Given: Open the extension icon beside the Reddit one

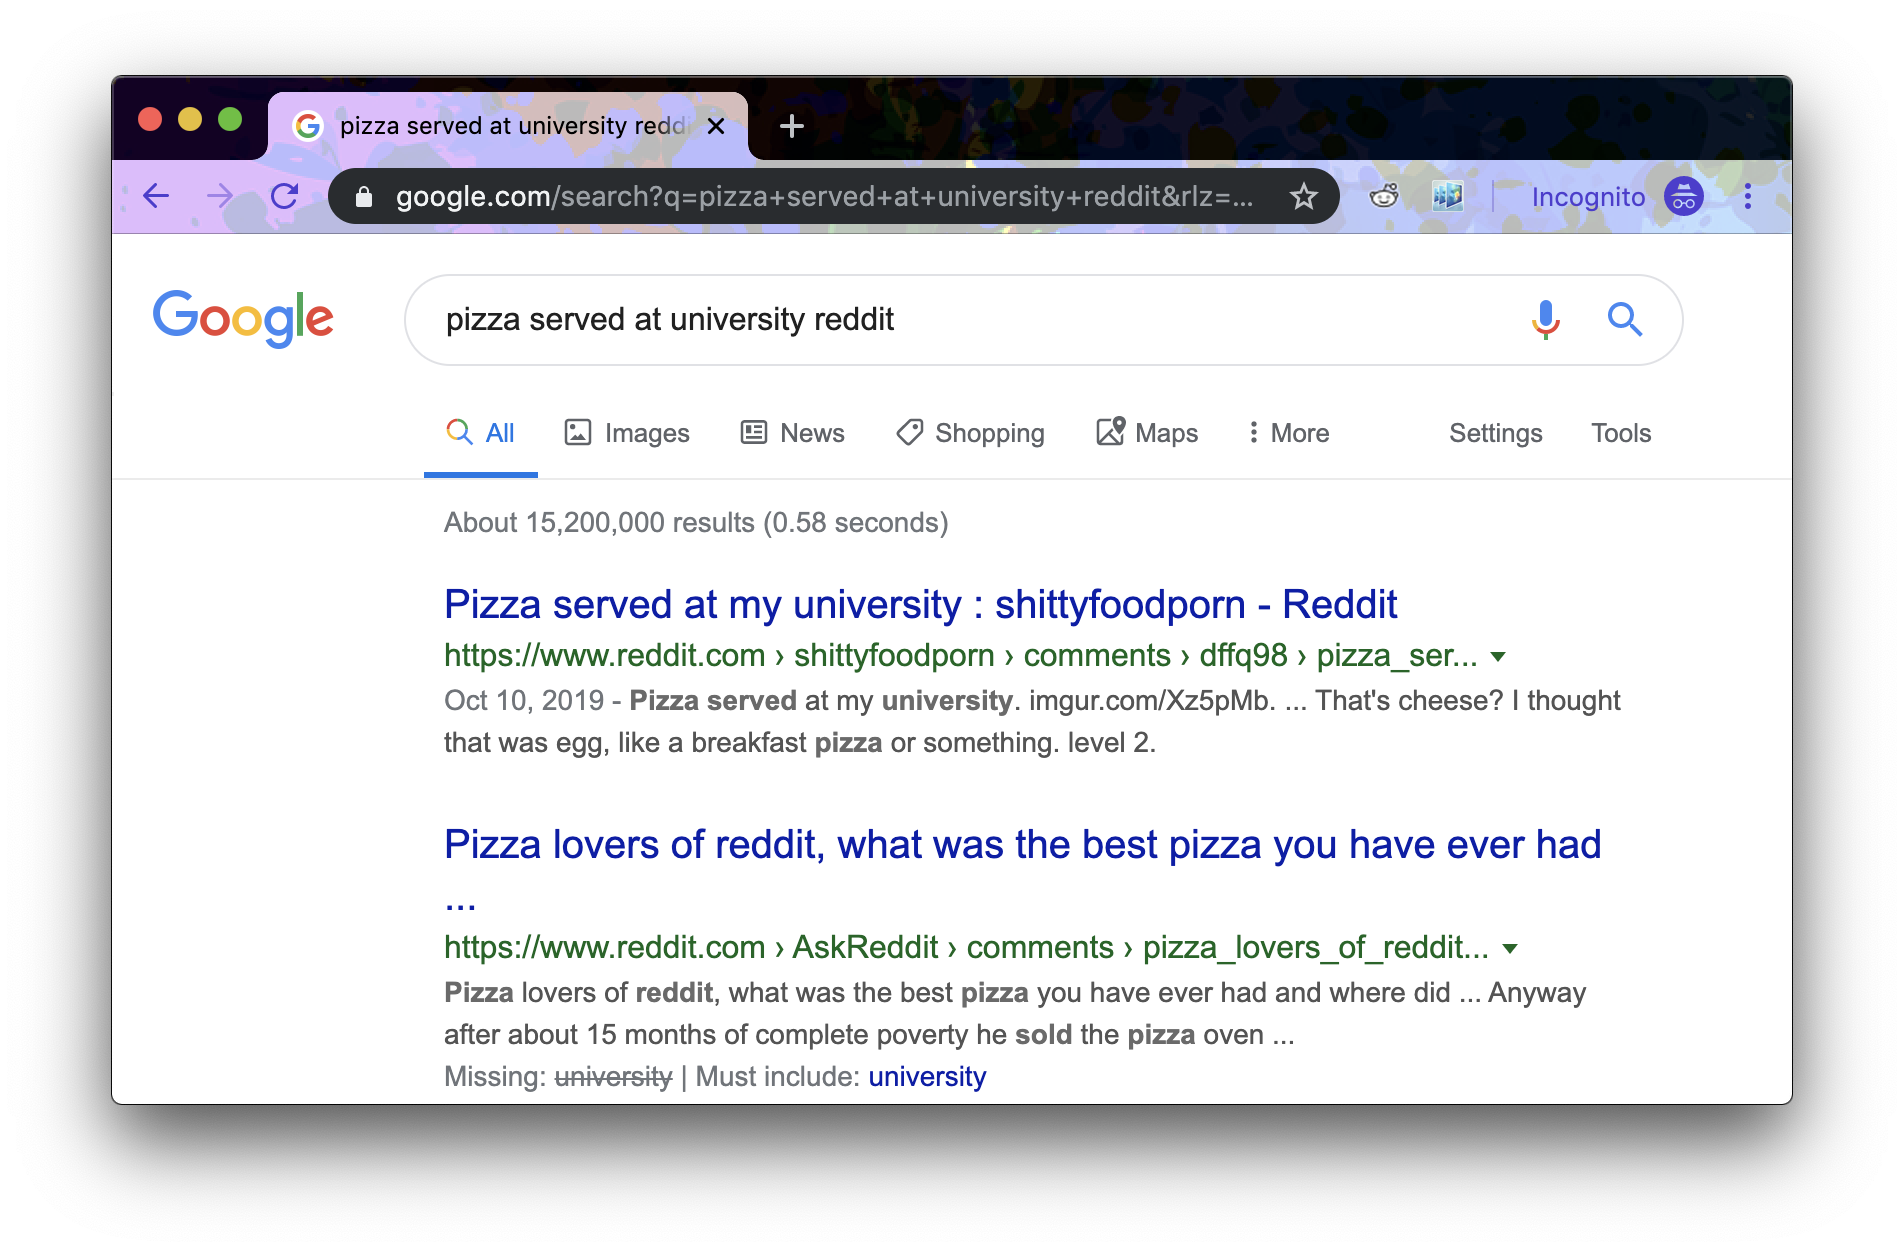Looking at the screenshot, I should [x=1447, y=196].
